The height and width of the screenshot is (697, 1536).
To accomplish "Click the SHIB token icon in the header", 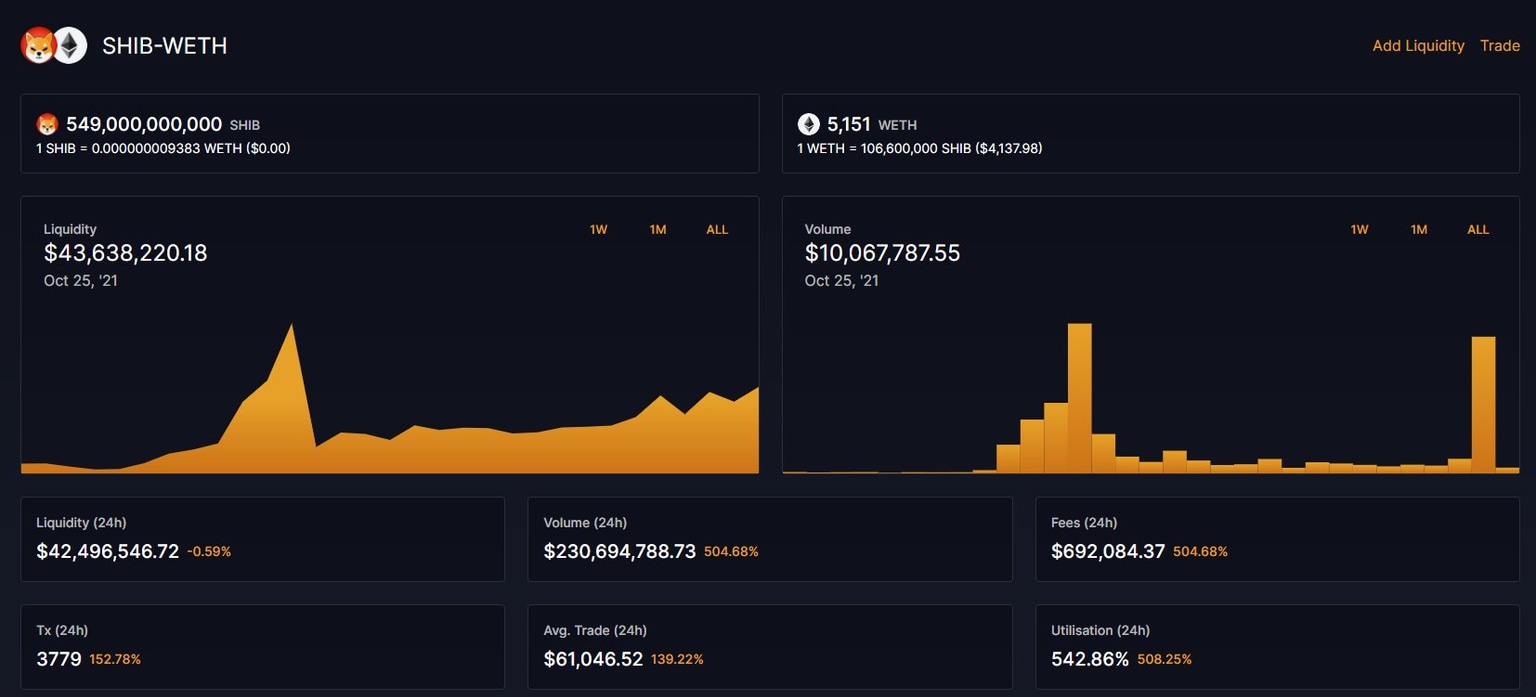I will coord(37,45).
